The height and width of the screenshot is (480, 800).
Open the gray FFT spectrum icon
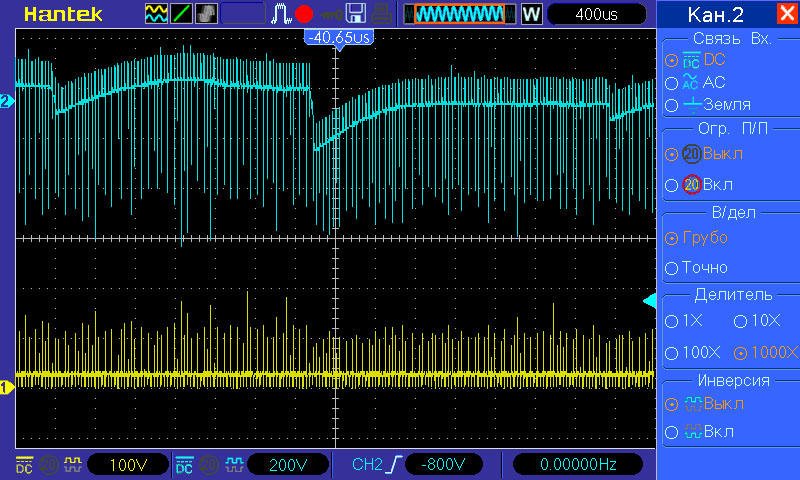[206, 14]
